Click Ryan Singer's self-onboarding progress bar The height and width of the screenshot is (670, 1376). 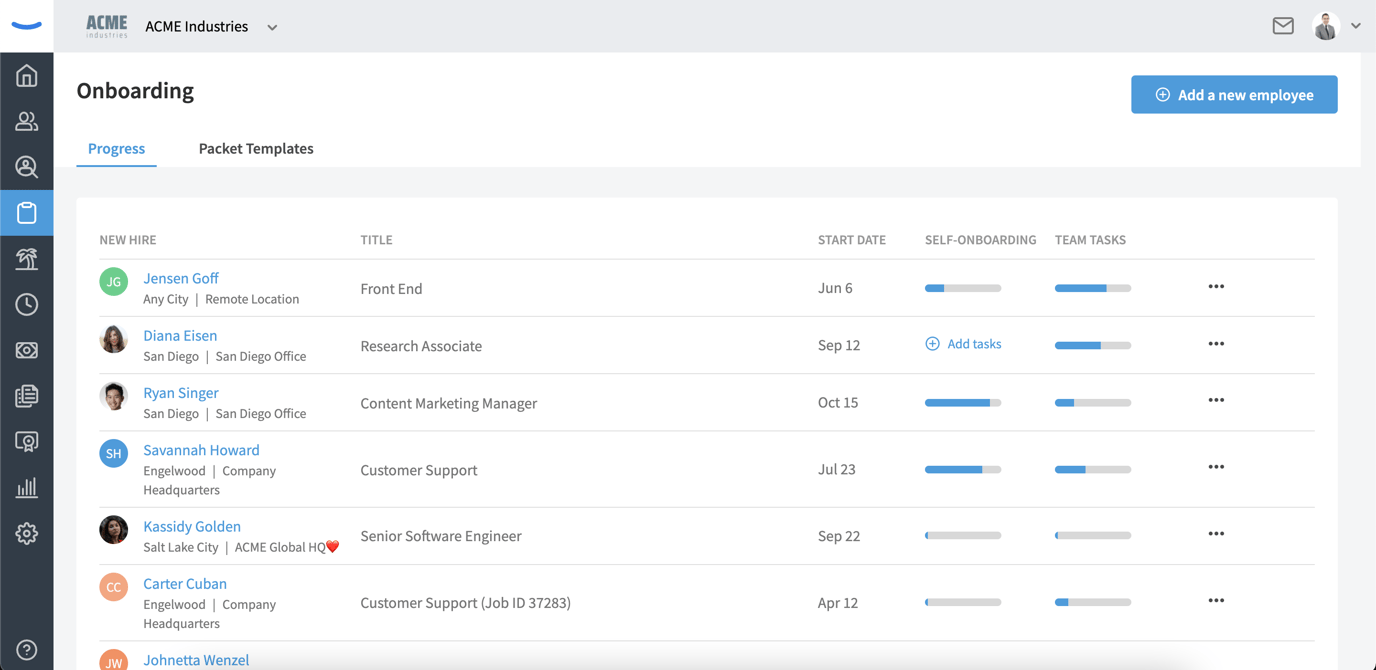click(x=962, y=403)
